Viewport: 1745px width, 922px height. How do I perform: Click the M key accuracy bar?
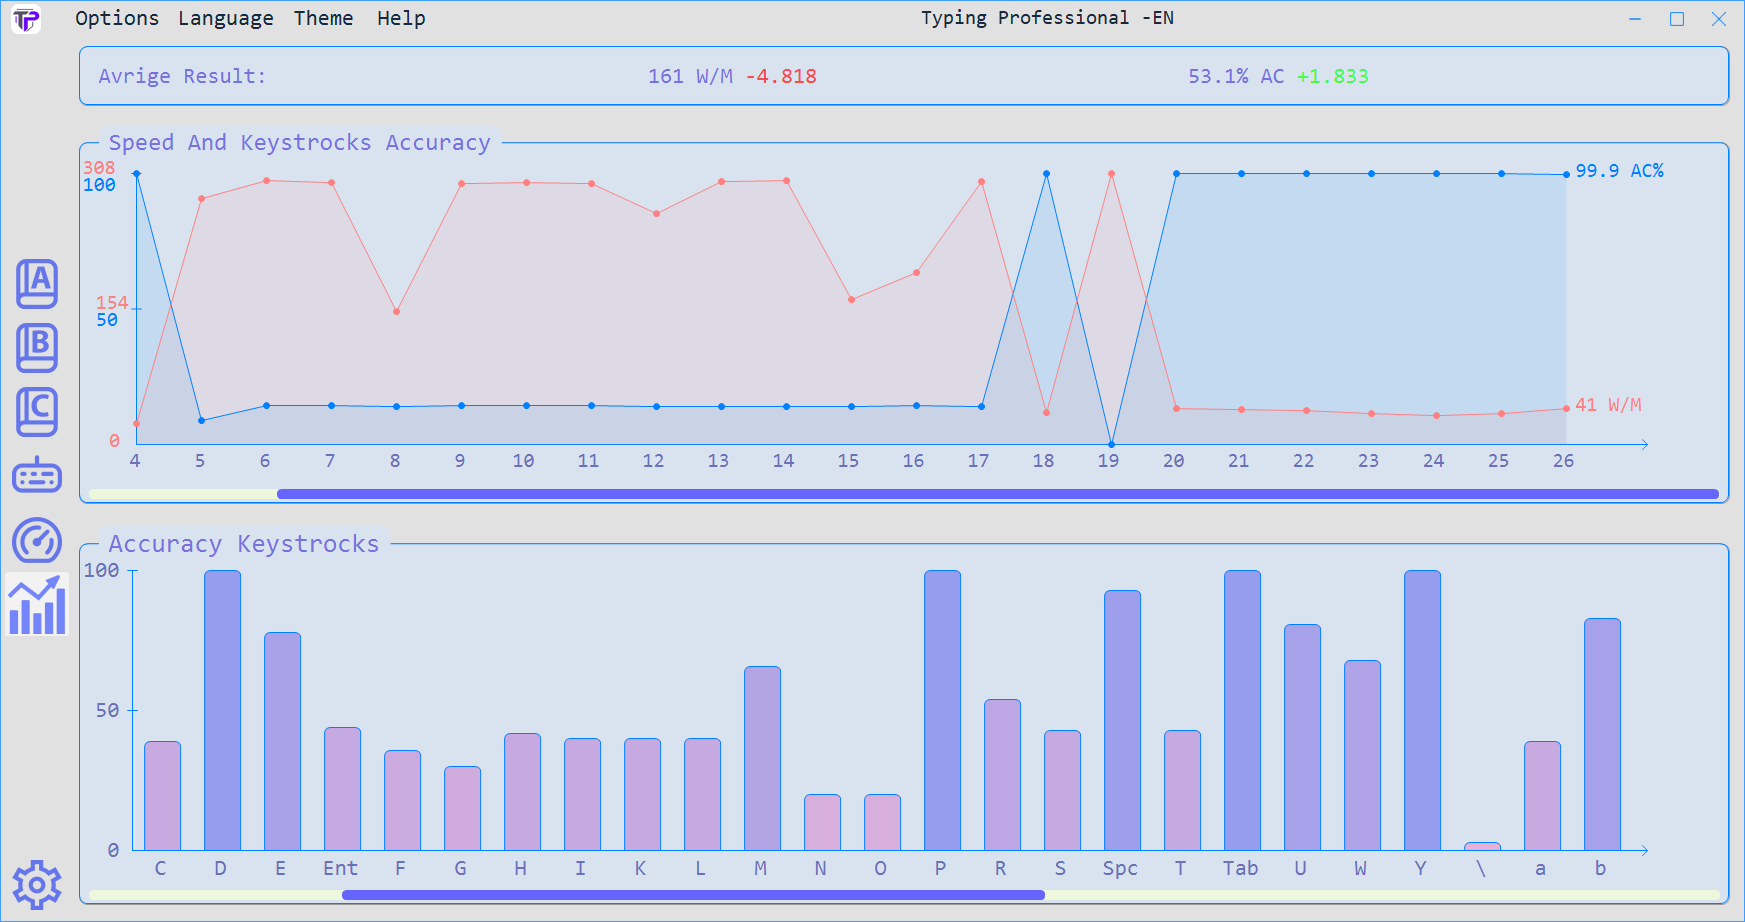(762, 758)
